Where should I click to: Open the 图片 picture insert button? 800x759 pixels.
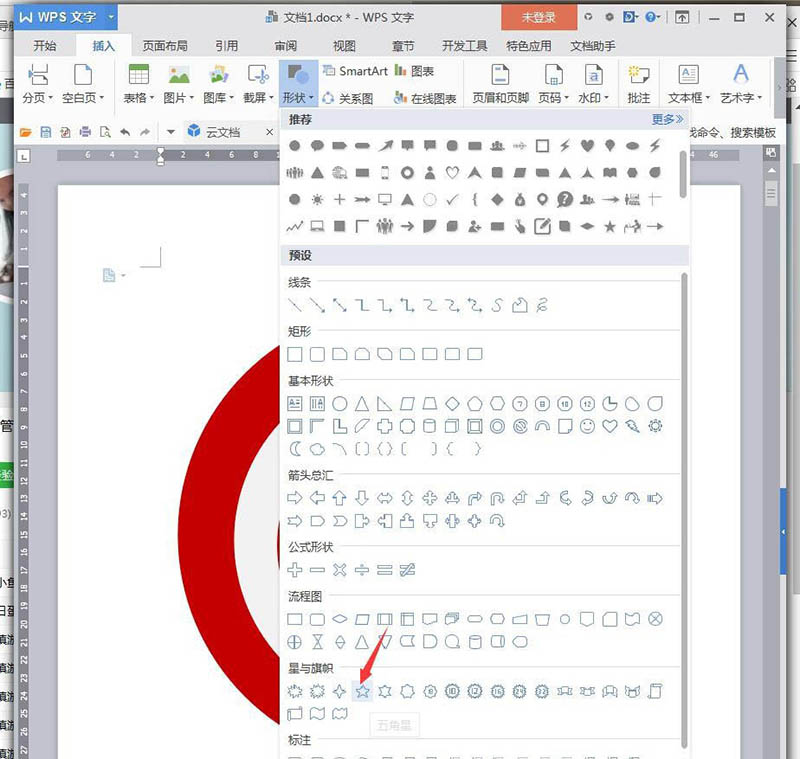(x=179, y=82)
